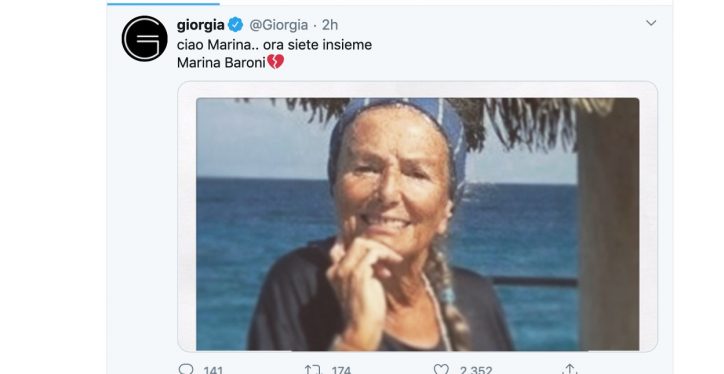Share the tweet via upload arrow icon

pos(570,369)
